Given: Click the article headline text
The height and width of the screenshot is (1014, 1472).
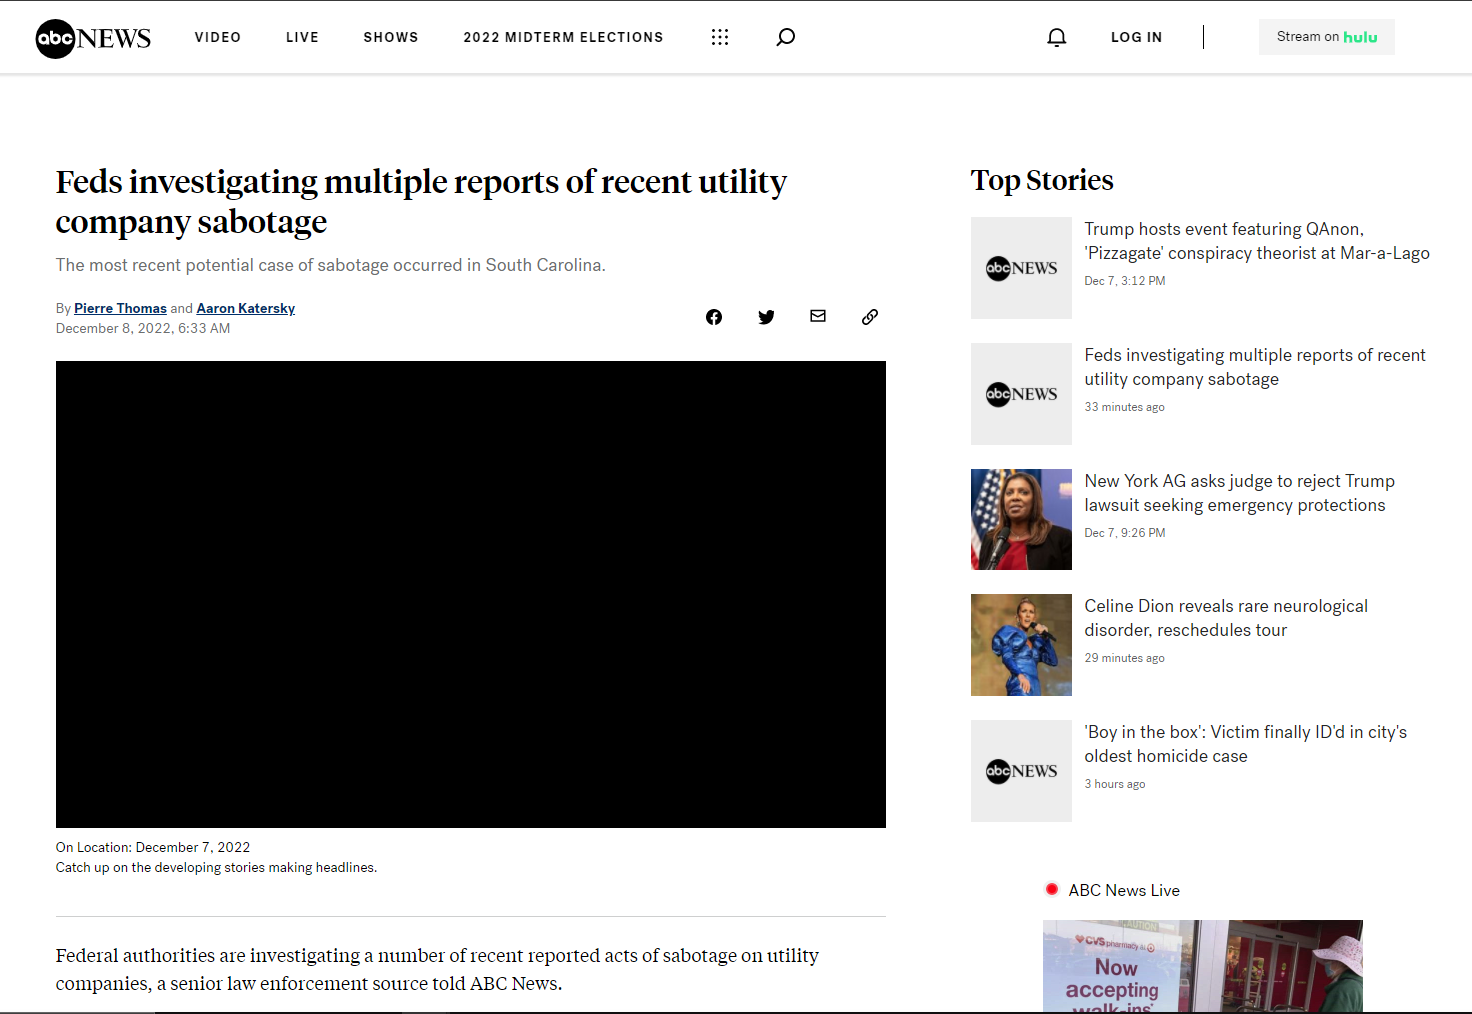Looking at the screenshot, I should pos(421,201).
